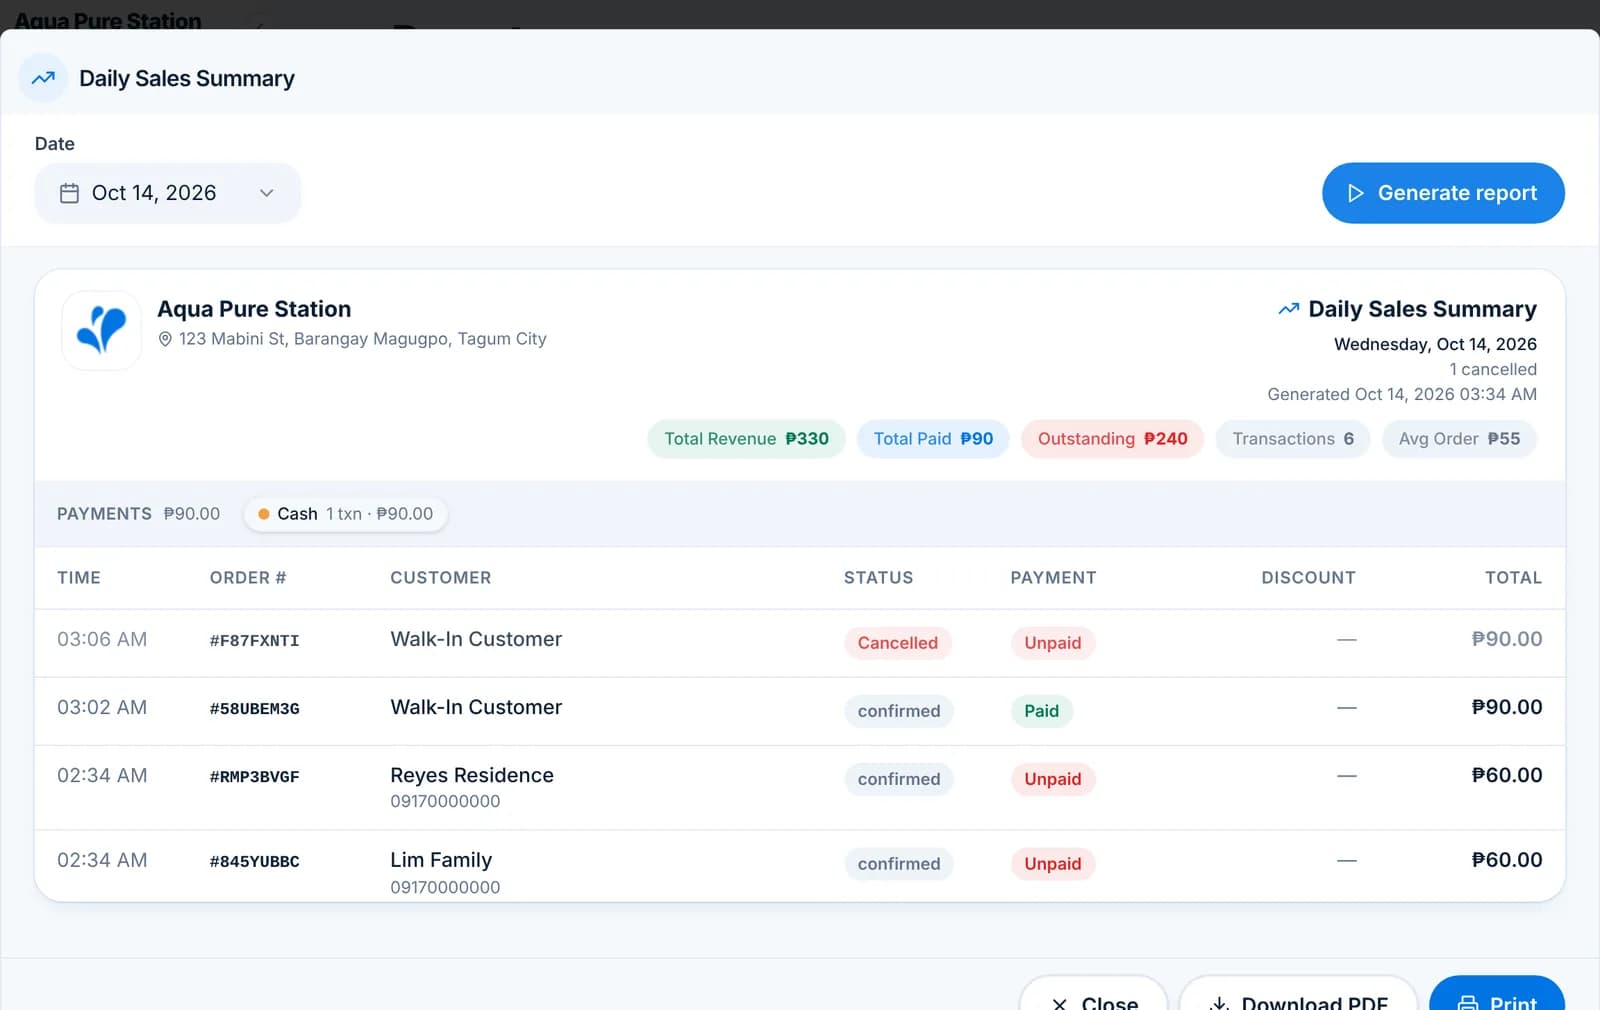Image resolution: width=1600 pixels, height=1010 pixels.
Task: Click the calendar icon in the date picker
Action: pyautogui.click(x=69, y=193)
